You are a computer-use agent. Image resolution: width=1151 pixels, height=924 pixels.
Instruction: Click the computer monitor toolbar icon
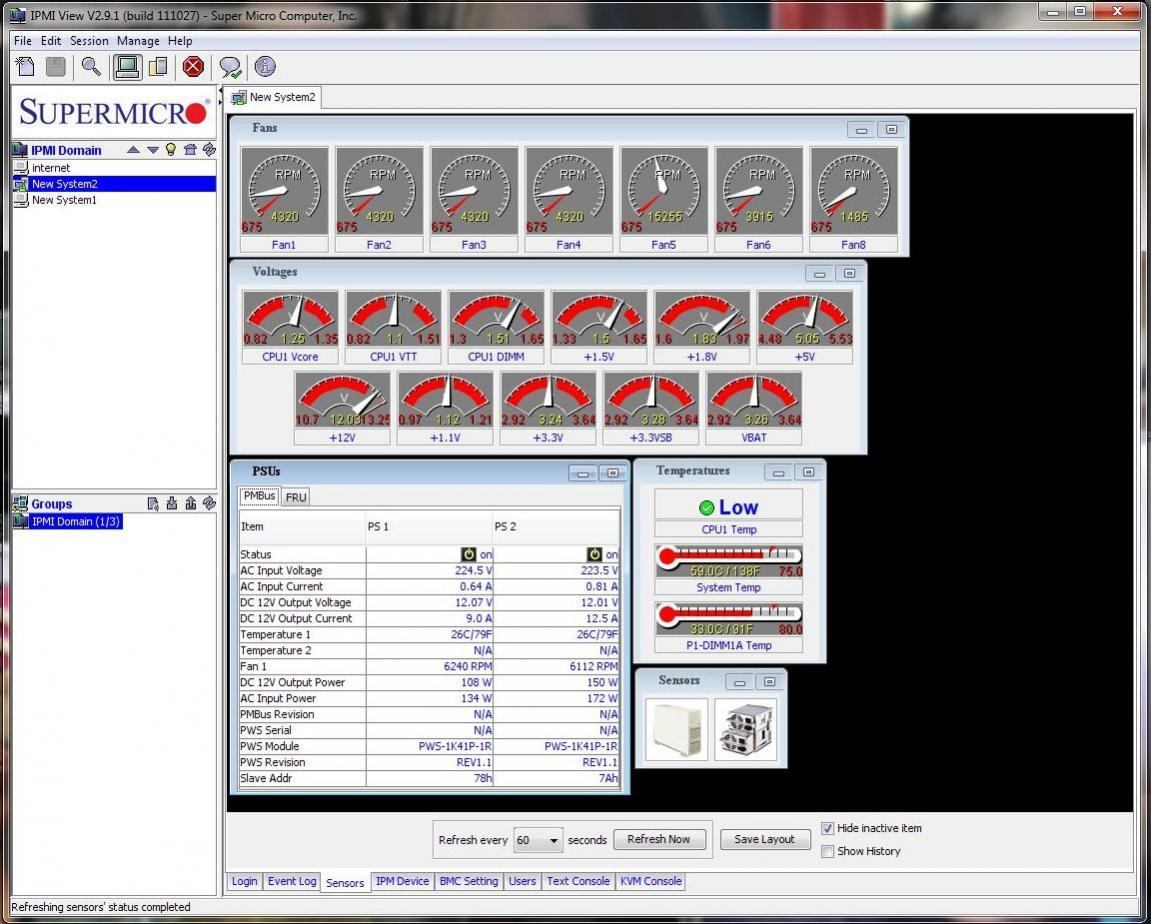point(127,67)
